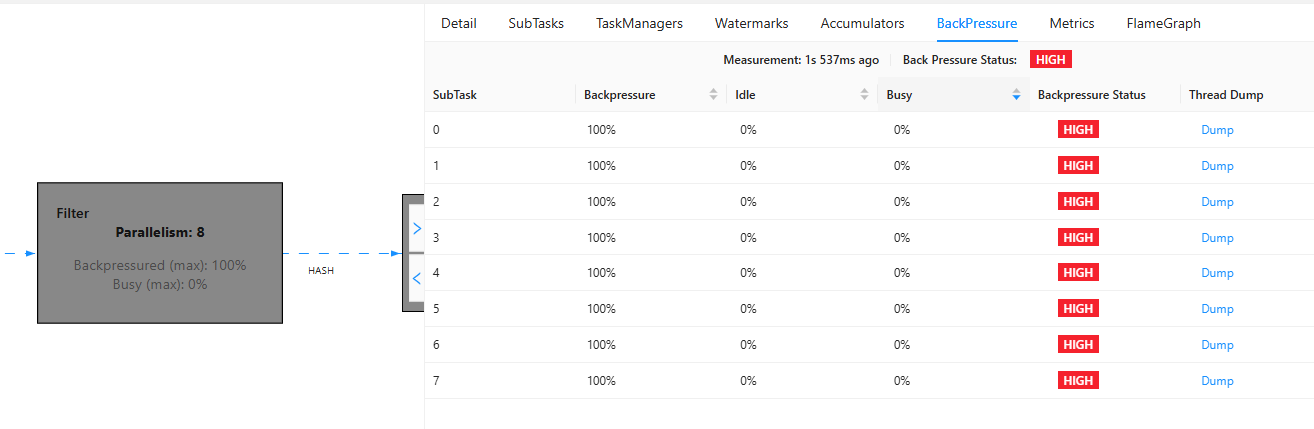Open thread Dump for subtask 5
1314x429 pixels.
(x=1217, y=309)
